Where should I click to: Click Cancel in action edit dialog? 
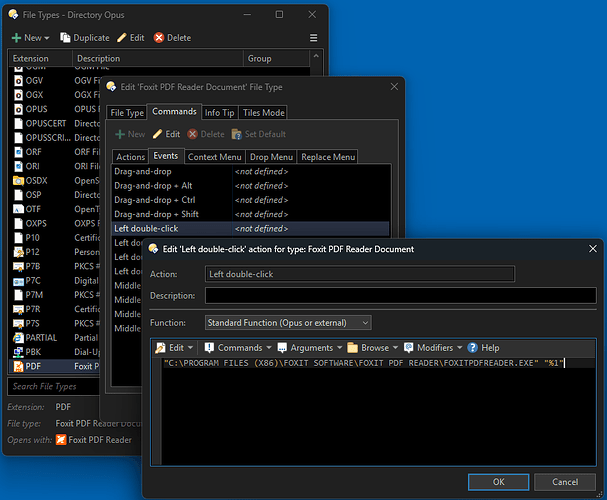[565, 482]
